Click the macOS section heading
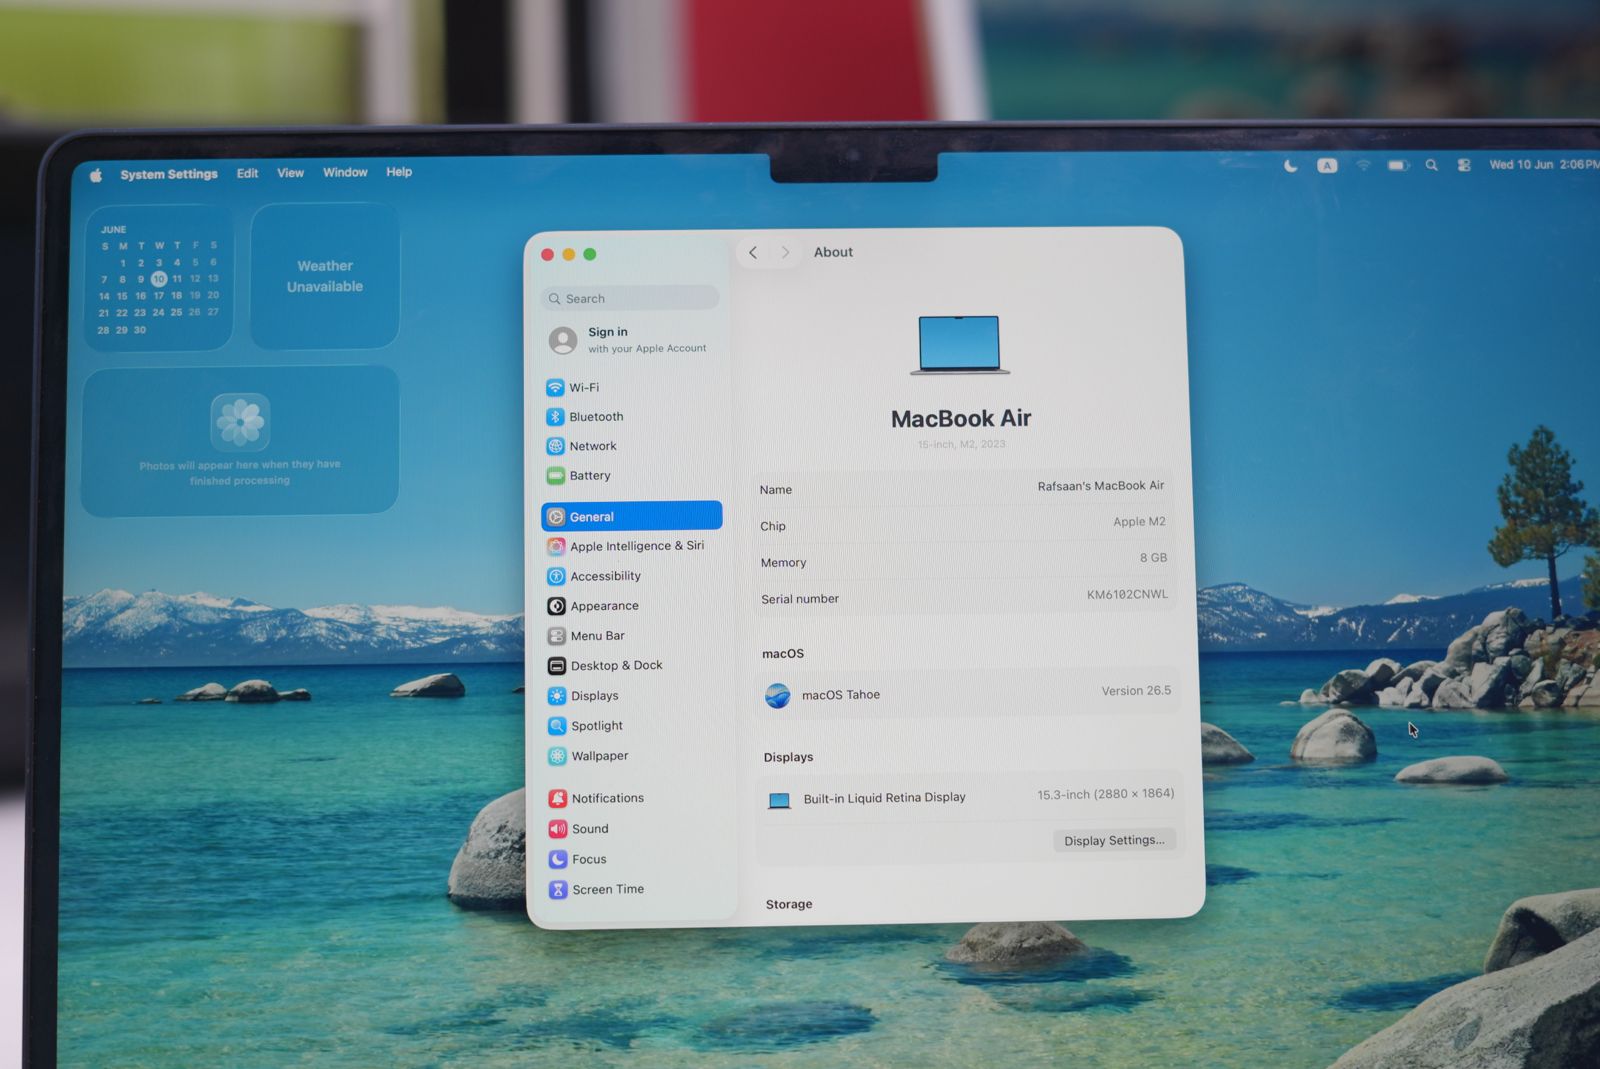 pos(783,654)
